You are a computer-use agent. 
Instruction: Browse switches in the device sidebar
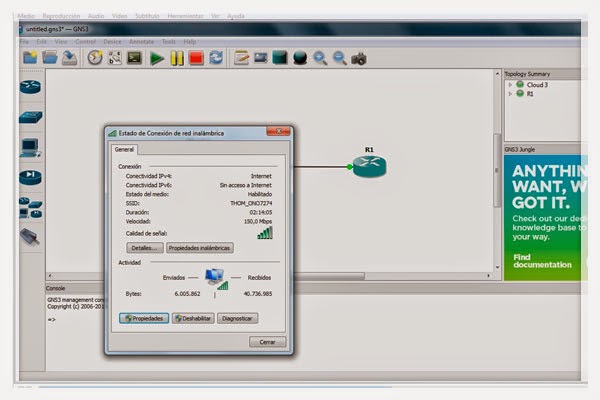pyautogui.click(x=31, y=117)
